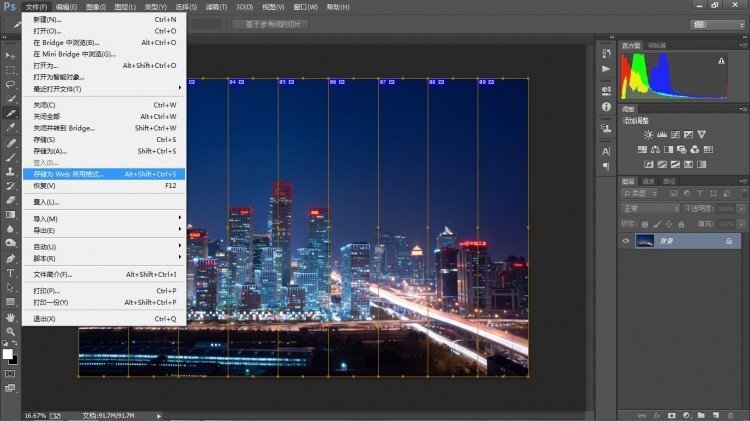Open the 正常 blend mode dropdown

point(650,208)
